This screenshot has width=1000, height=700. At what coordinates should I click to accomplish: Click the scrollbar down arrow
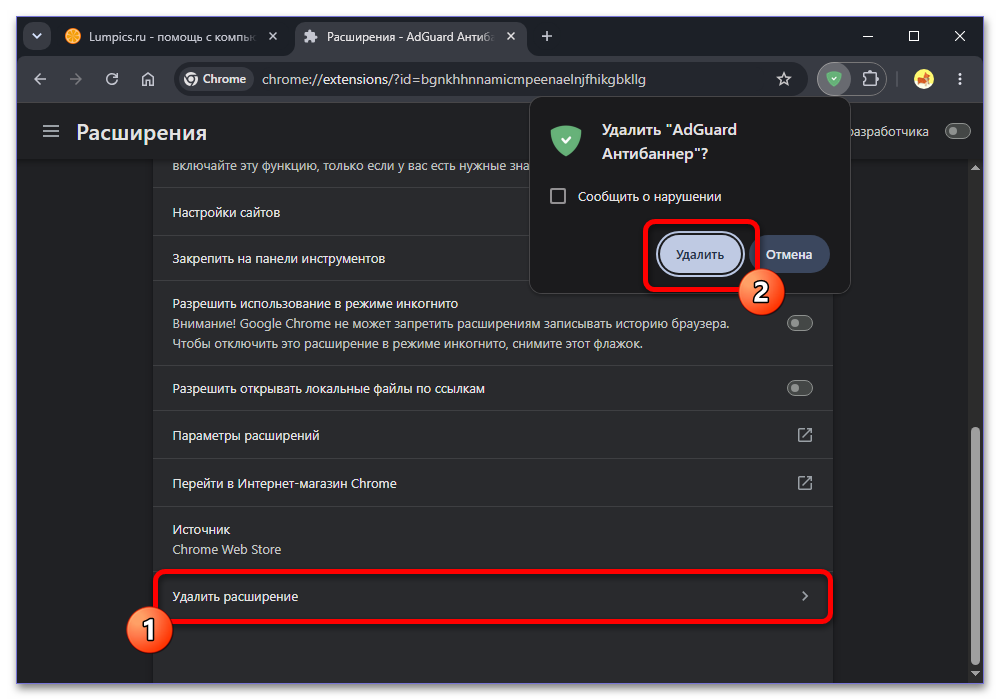(975, 673)
